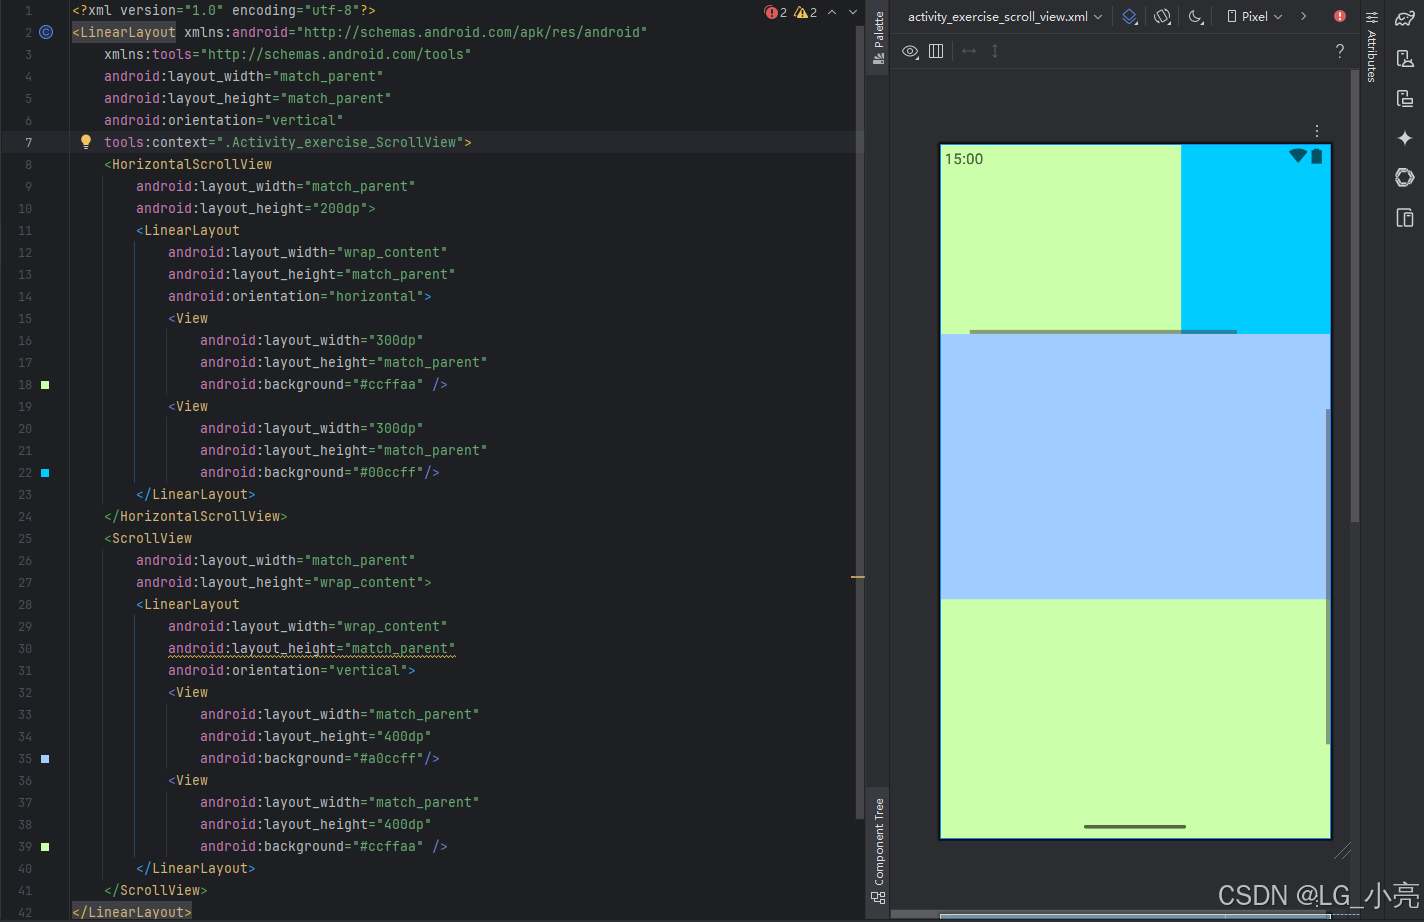Open the Gradle elephant tool window
Viewport: 1424px width, 922px height.
(x=1405, y=18)
